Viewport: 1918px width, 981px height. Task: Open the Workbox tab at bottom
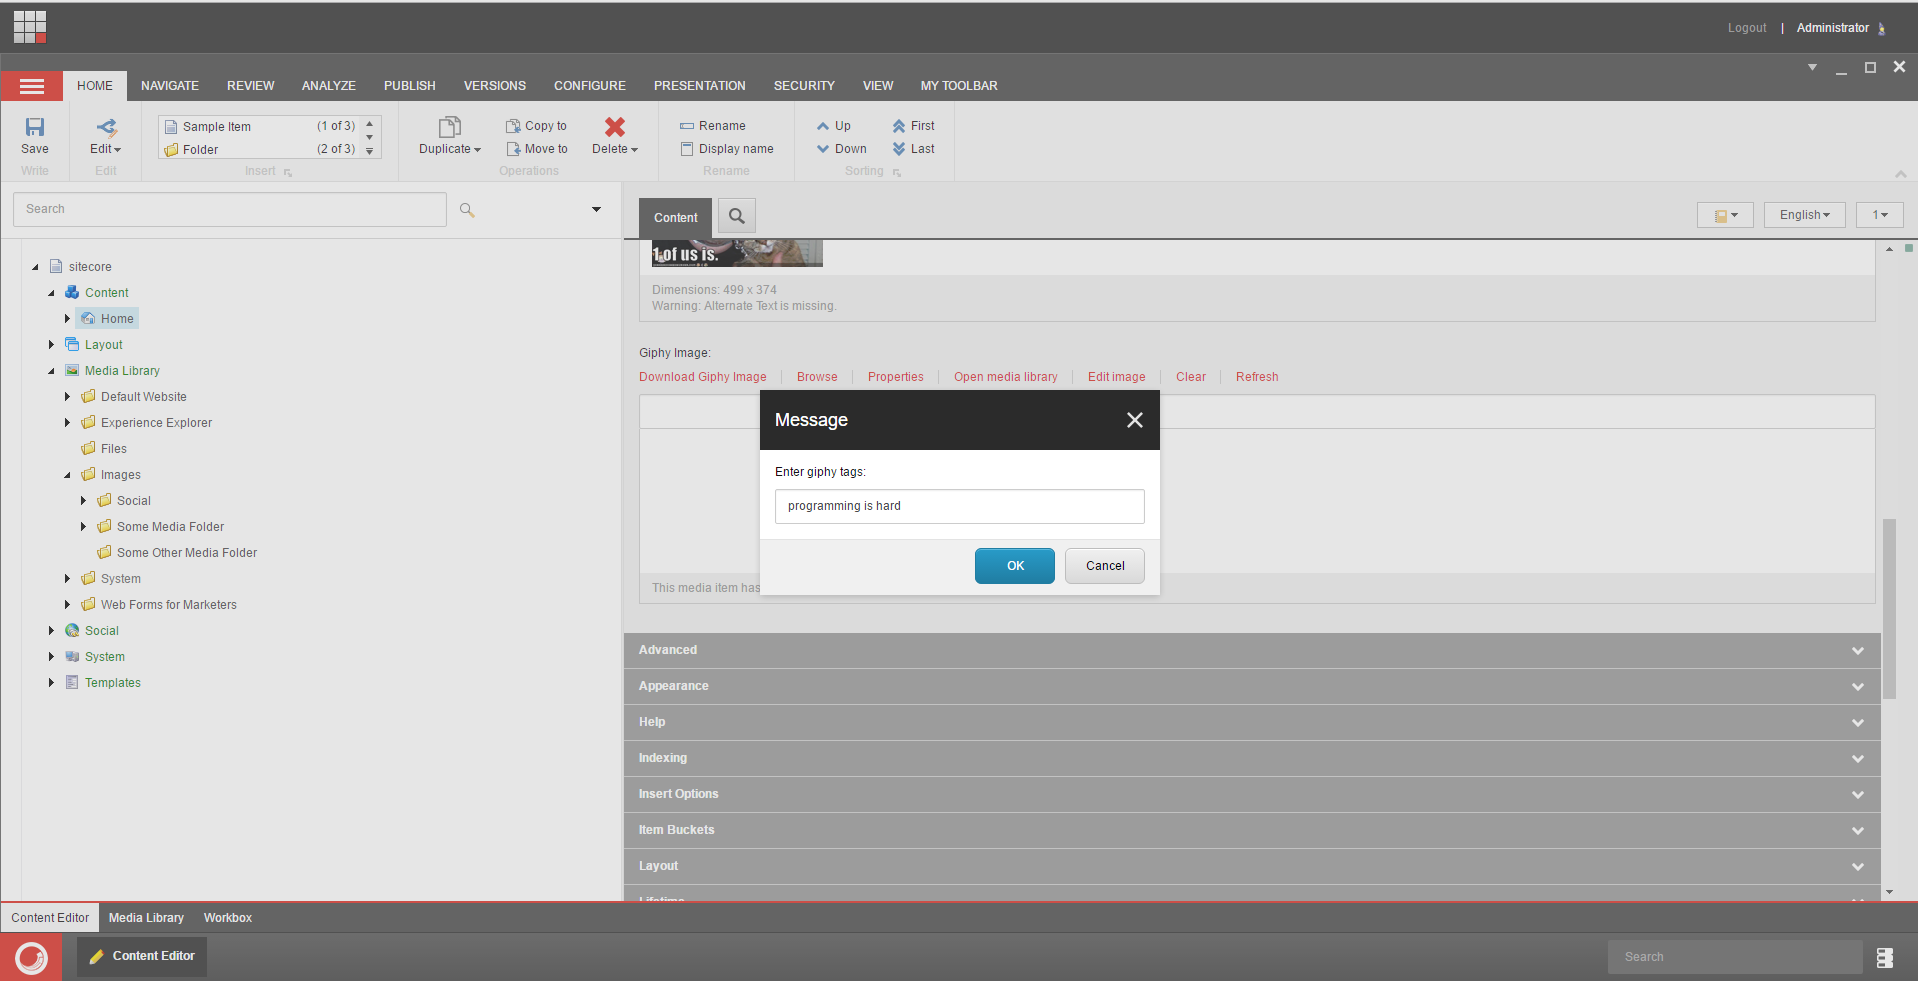pyautogui.click(x=227, y=918)
